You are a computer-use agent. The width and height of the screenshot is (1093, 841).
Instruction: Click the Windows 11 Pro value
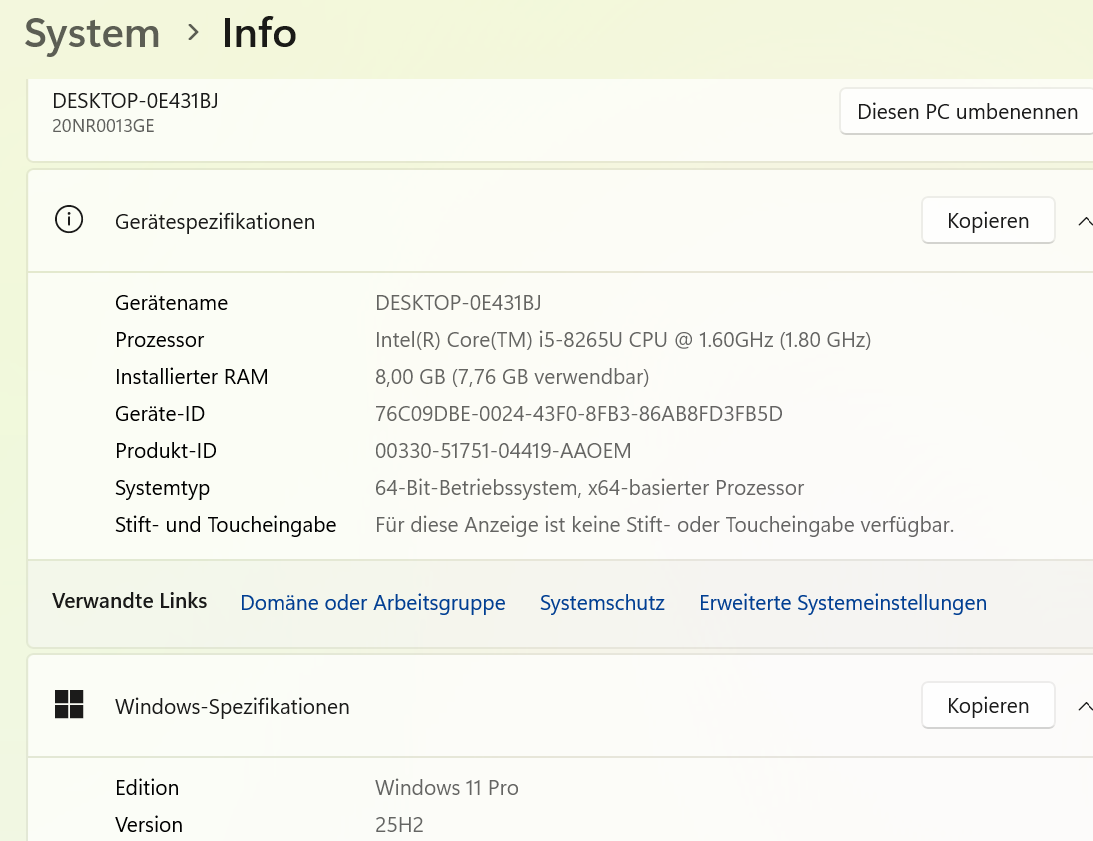coord(447,787)
